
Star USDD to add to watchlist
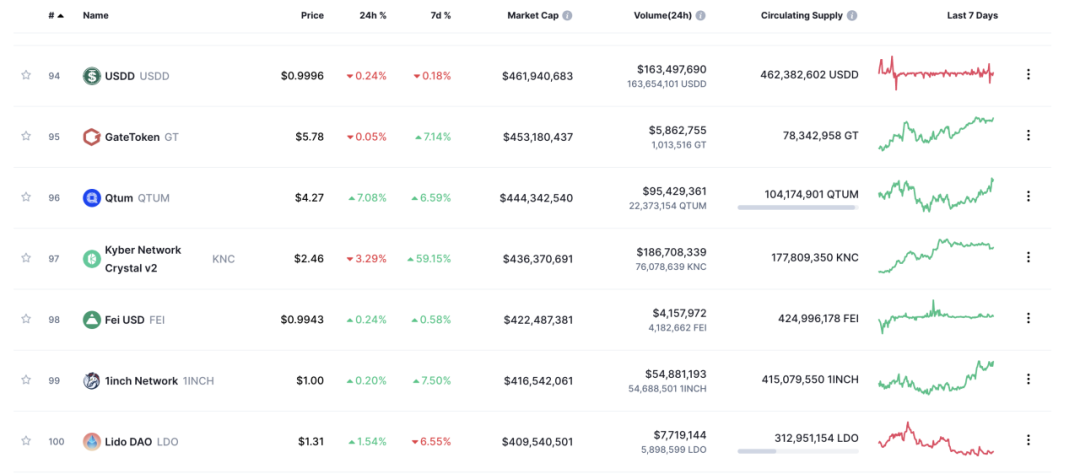[26, 75]
